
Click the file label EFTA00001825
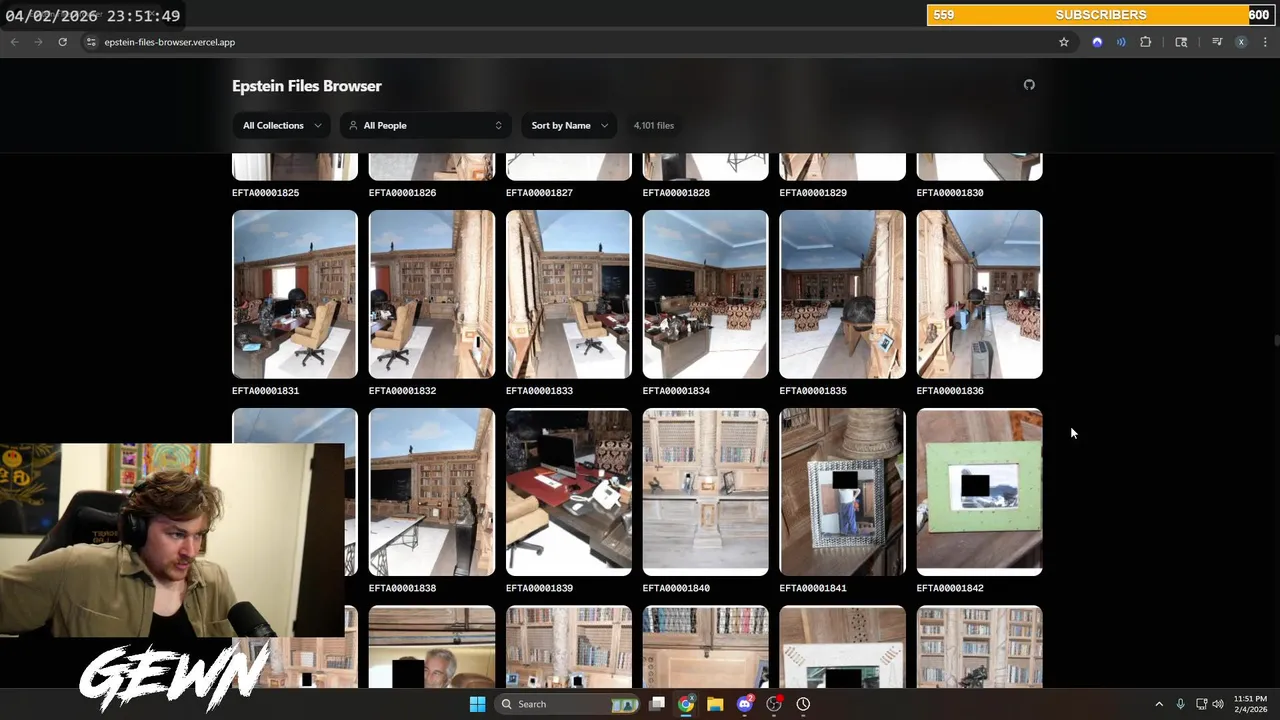pos(265,193)
